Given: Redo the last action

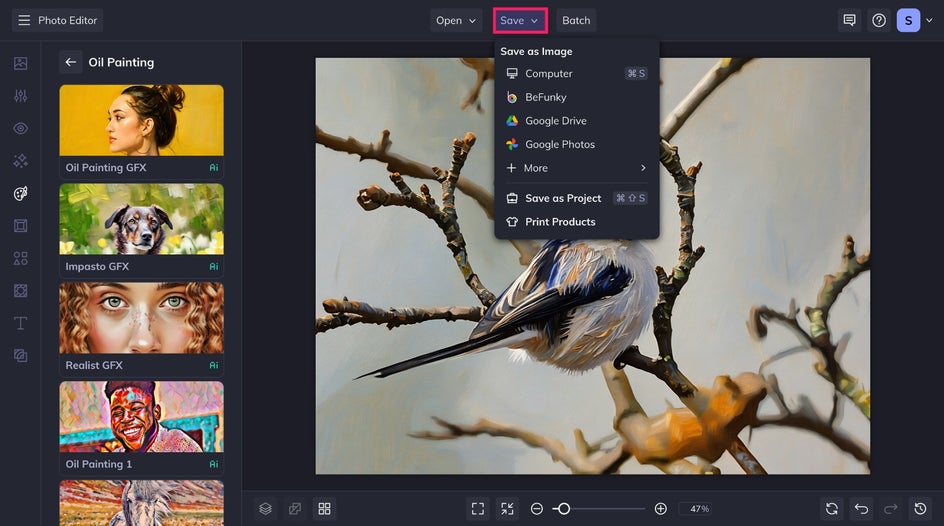Looking at the screenshot, I should pyautogui.click(x=891, y=509).
